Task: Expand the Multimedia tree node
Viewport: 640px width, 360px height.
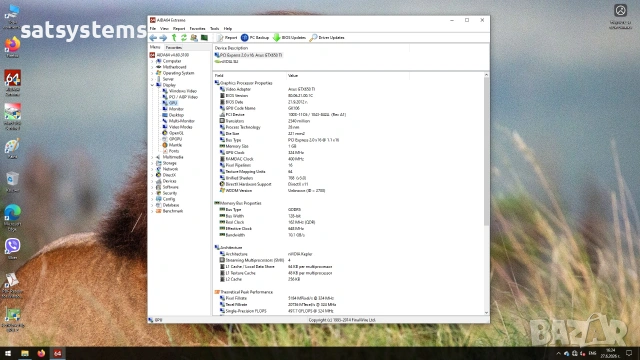Action: tap(153, 157)
